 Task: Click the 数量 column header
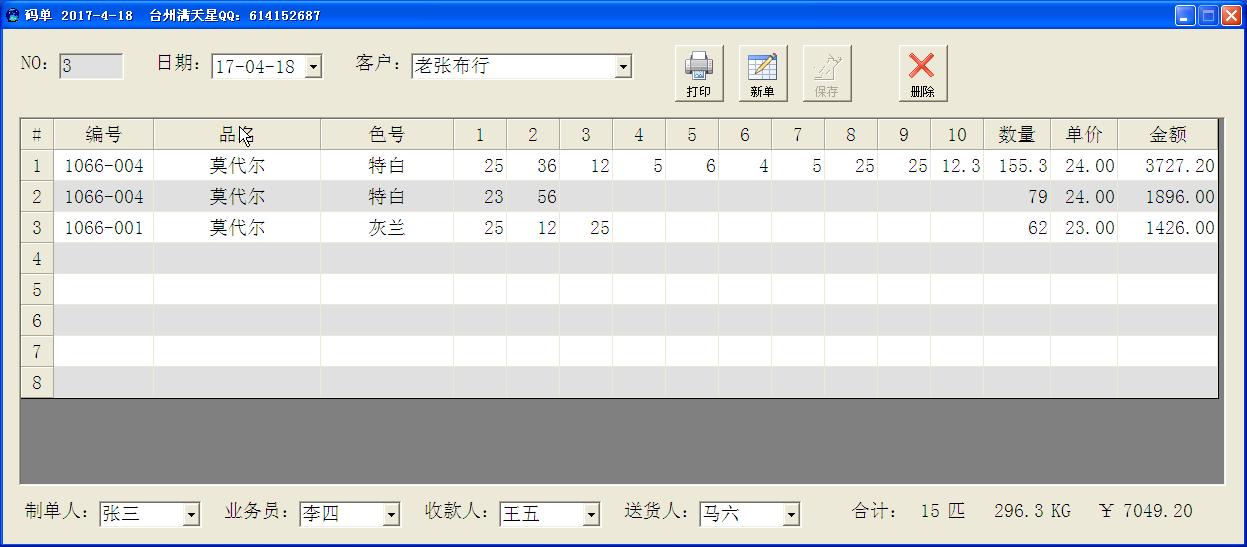coord(1017,135)
